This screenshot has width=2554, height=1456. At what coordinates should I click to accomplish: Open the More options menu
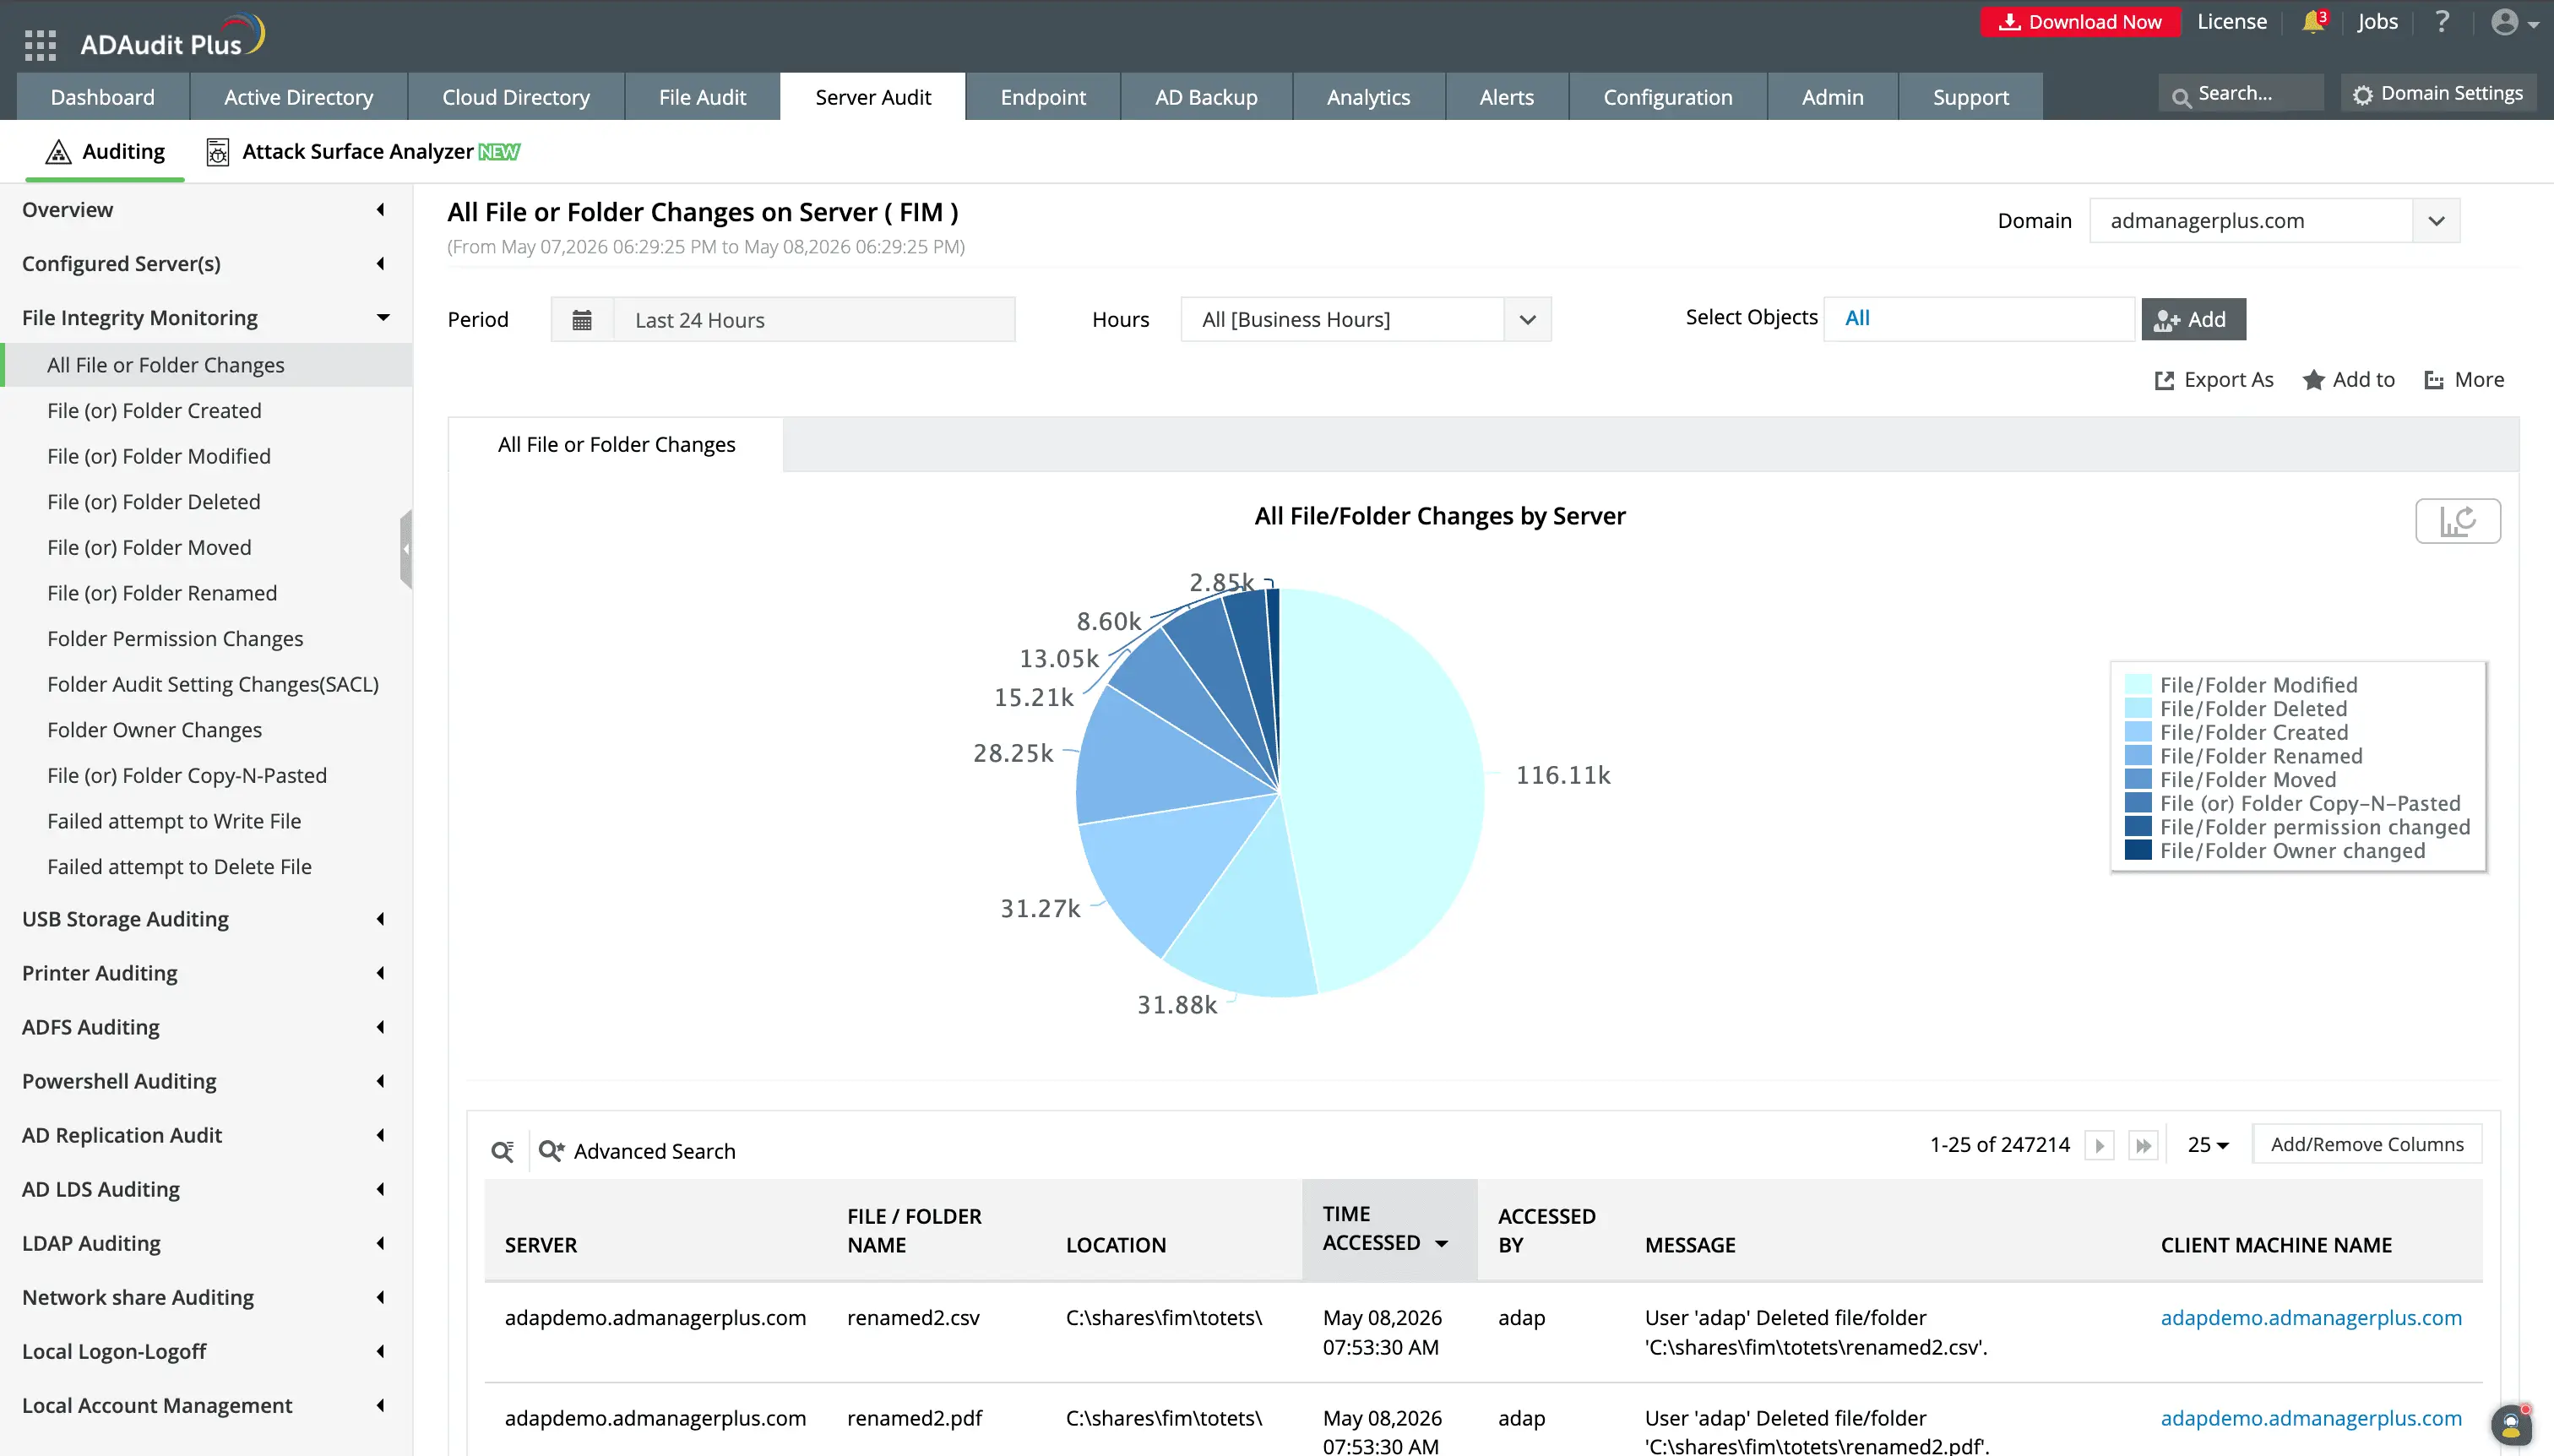click(2464, 380)
